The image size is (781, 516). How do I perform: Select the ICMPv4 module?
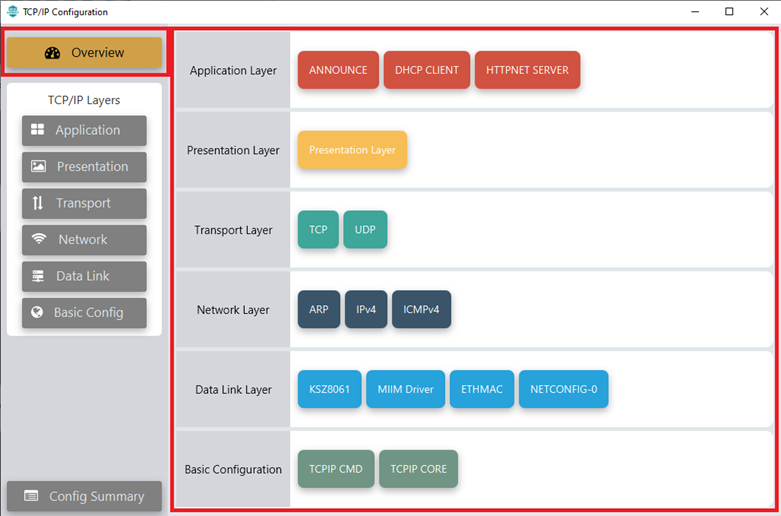[421, 309]
